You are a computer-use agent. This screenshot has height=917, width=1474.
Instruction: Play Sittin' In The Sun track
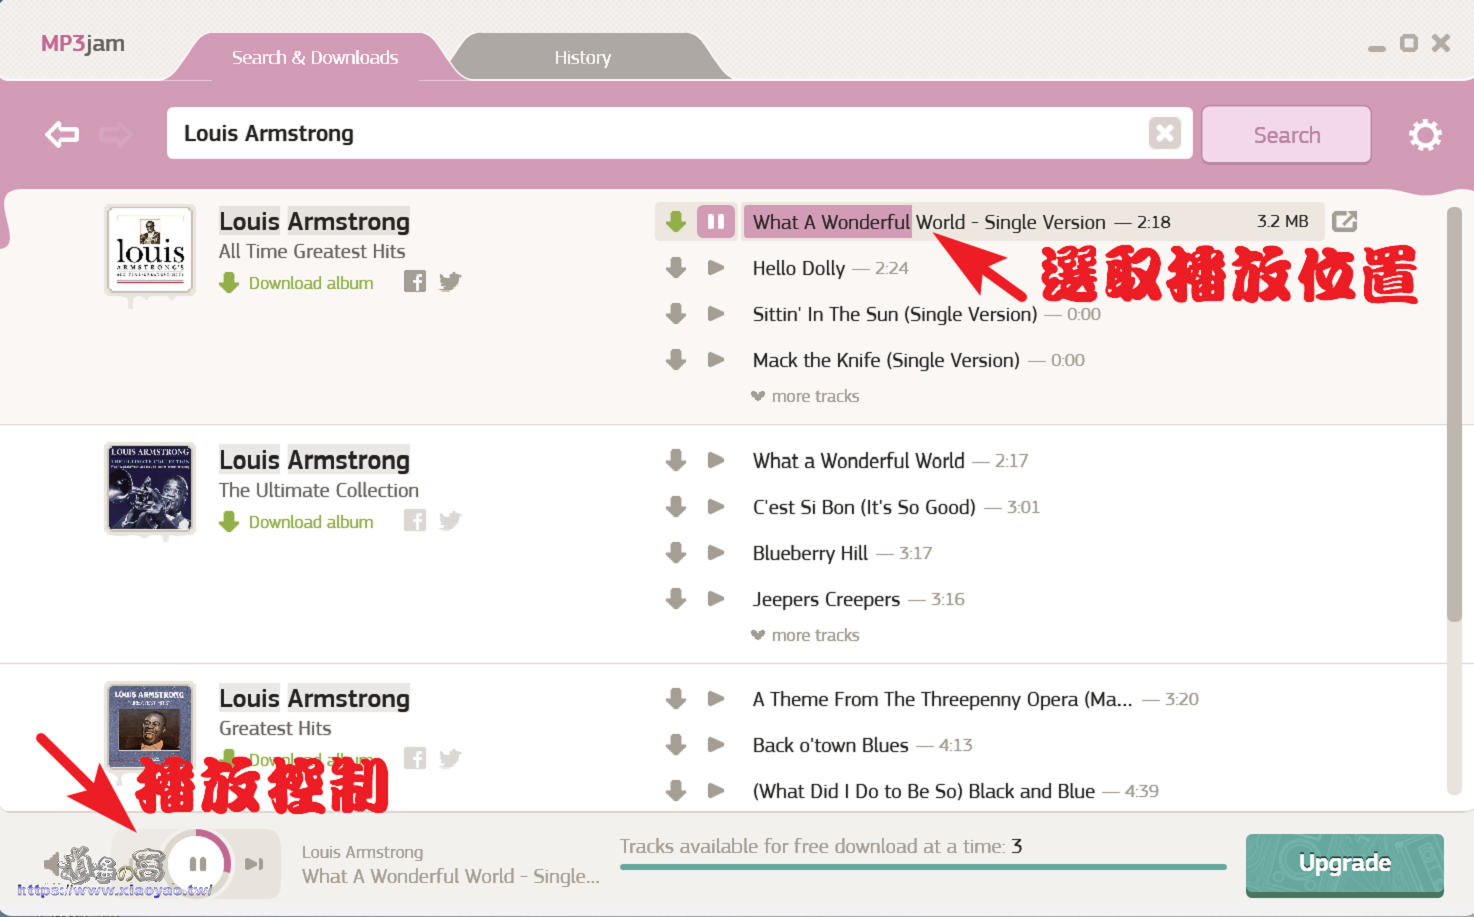point(716,314)
